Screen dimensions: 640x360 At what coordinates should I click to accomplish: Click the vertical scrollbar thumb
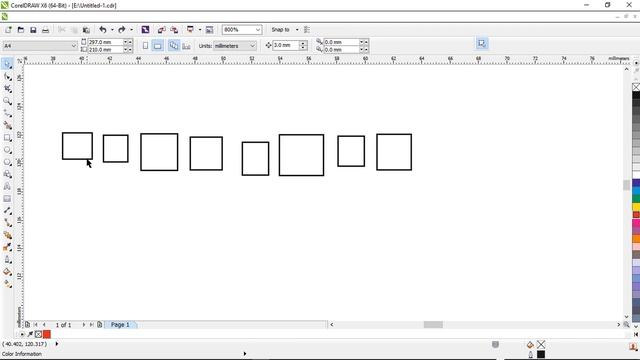(627, 185)
